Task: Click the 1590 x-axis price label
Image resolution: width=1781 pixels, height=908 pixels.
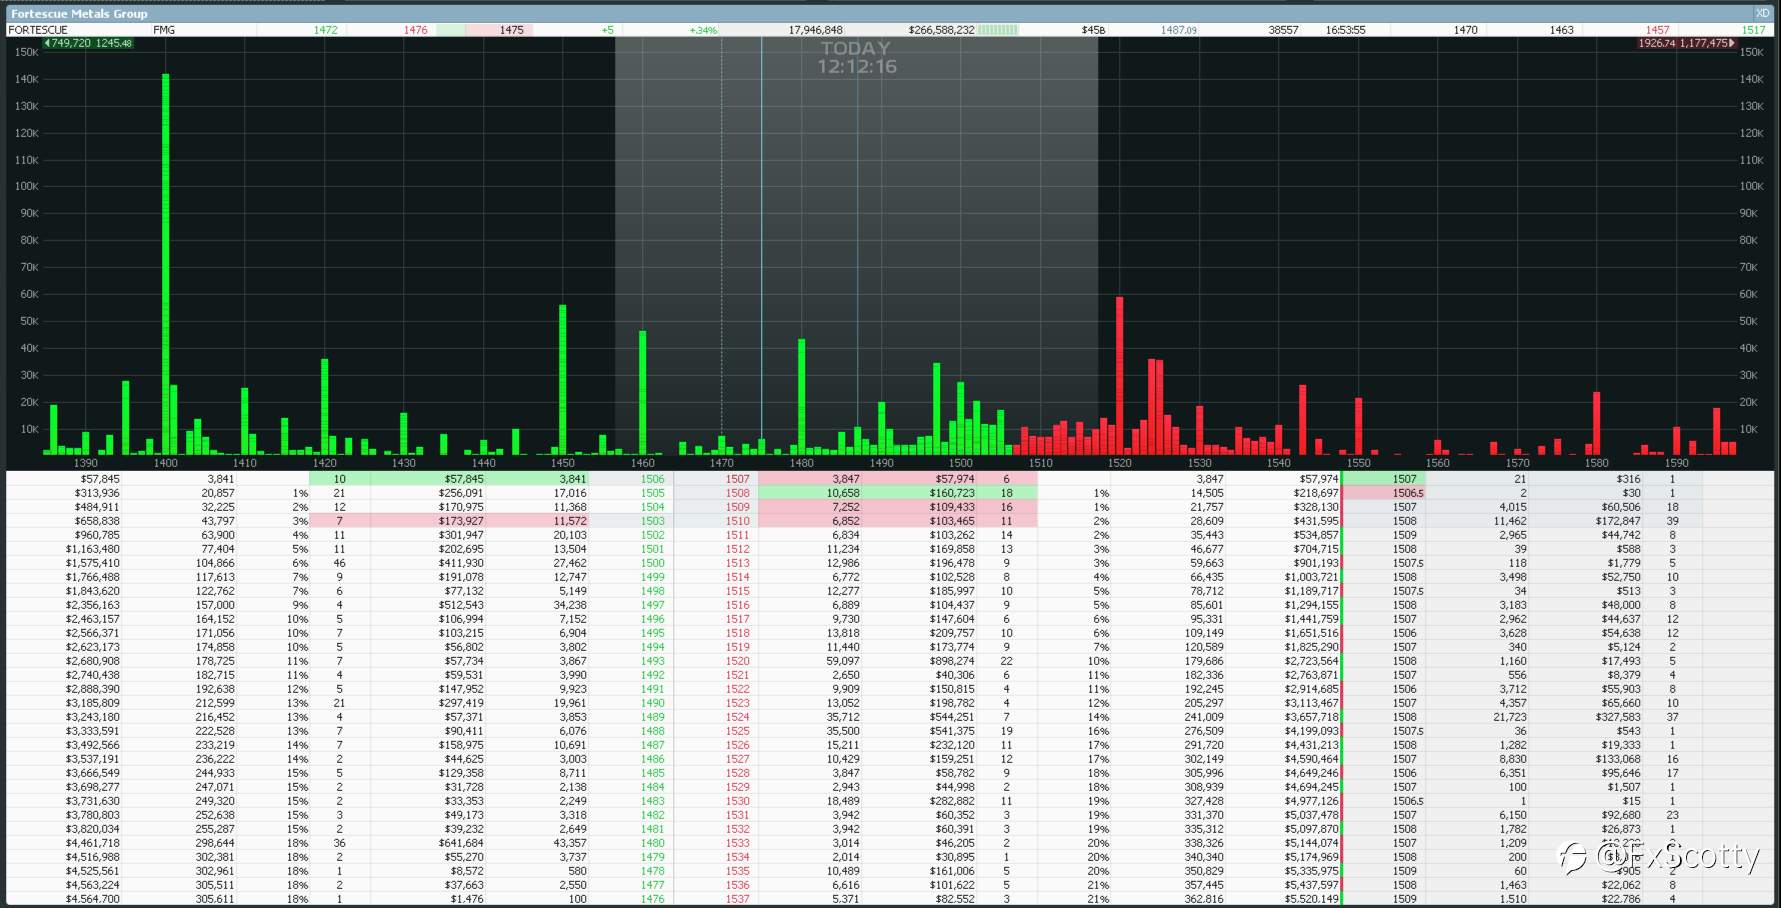Action: [1676, 463]
